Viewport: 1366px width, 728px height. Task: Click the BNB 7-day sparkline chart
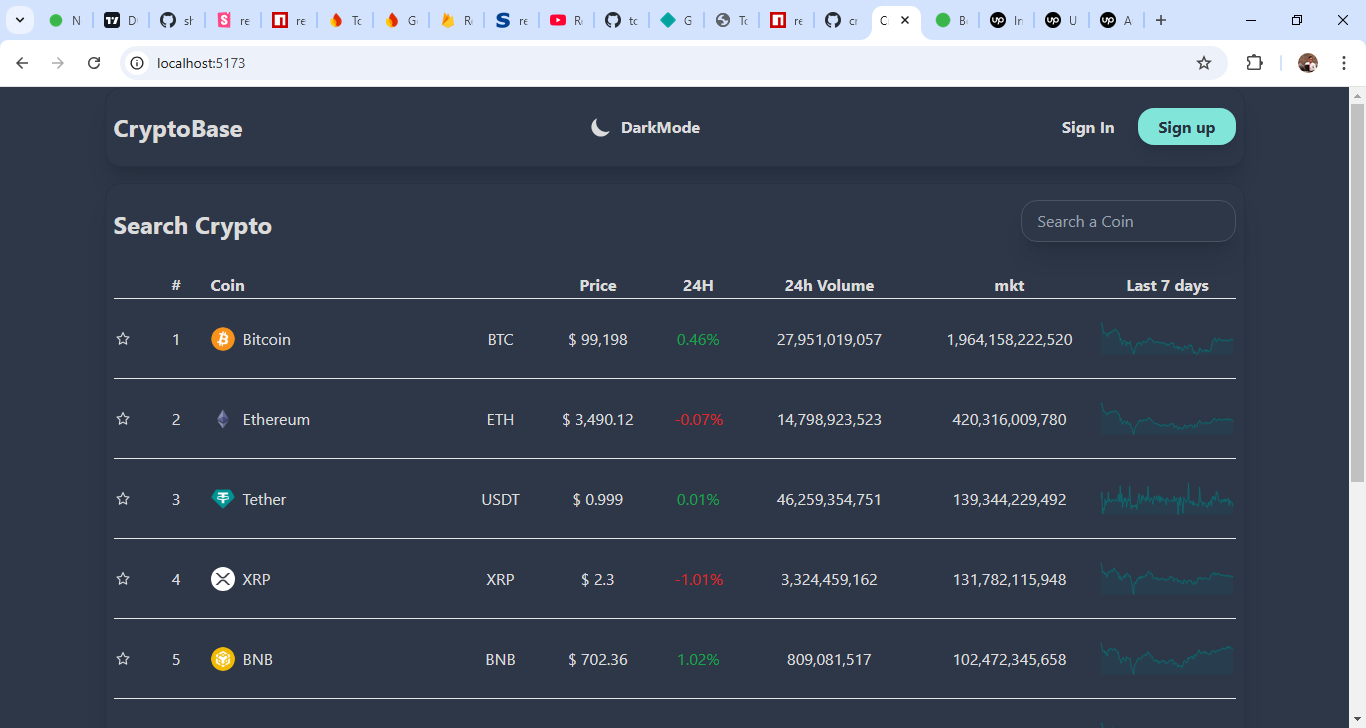1167,659
